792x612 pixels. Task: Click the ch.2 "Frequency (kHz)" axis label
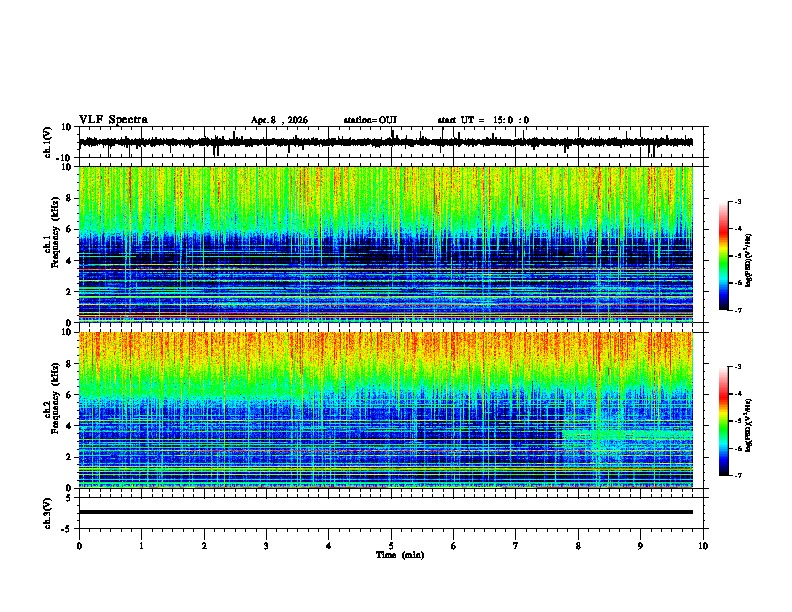(x=55, y=398)
